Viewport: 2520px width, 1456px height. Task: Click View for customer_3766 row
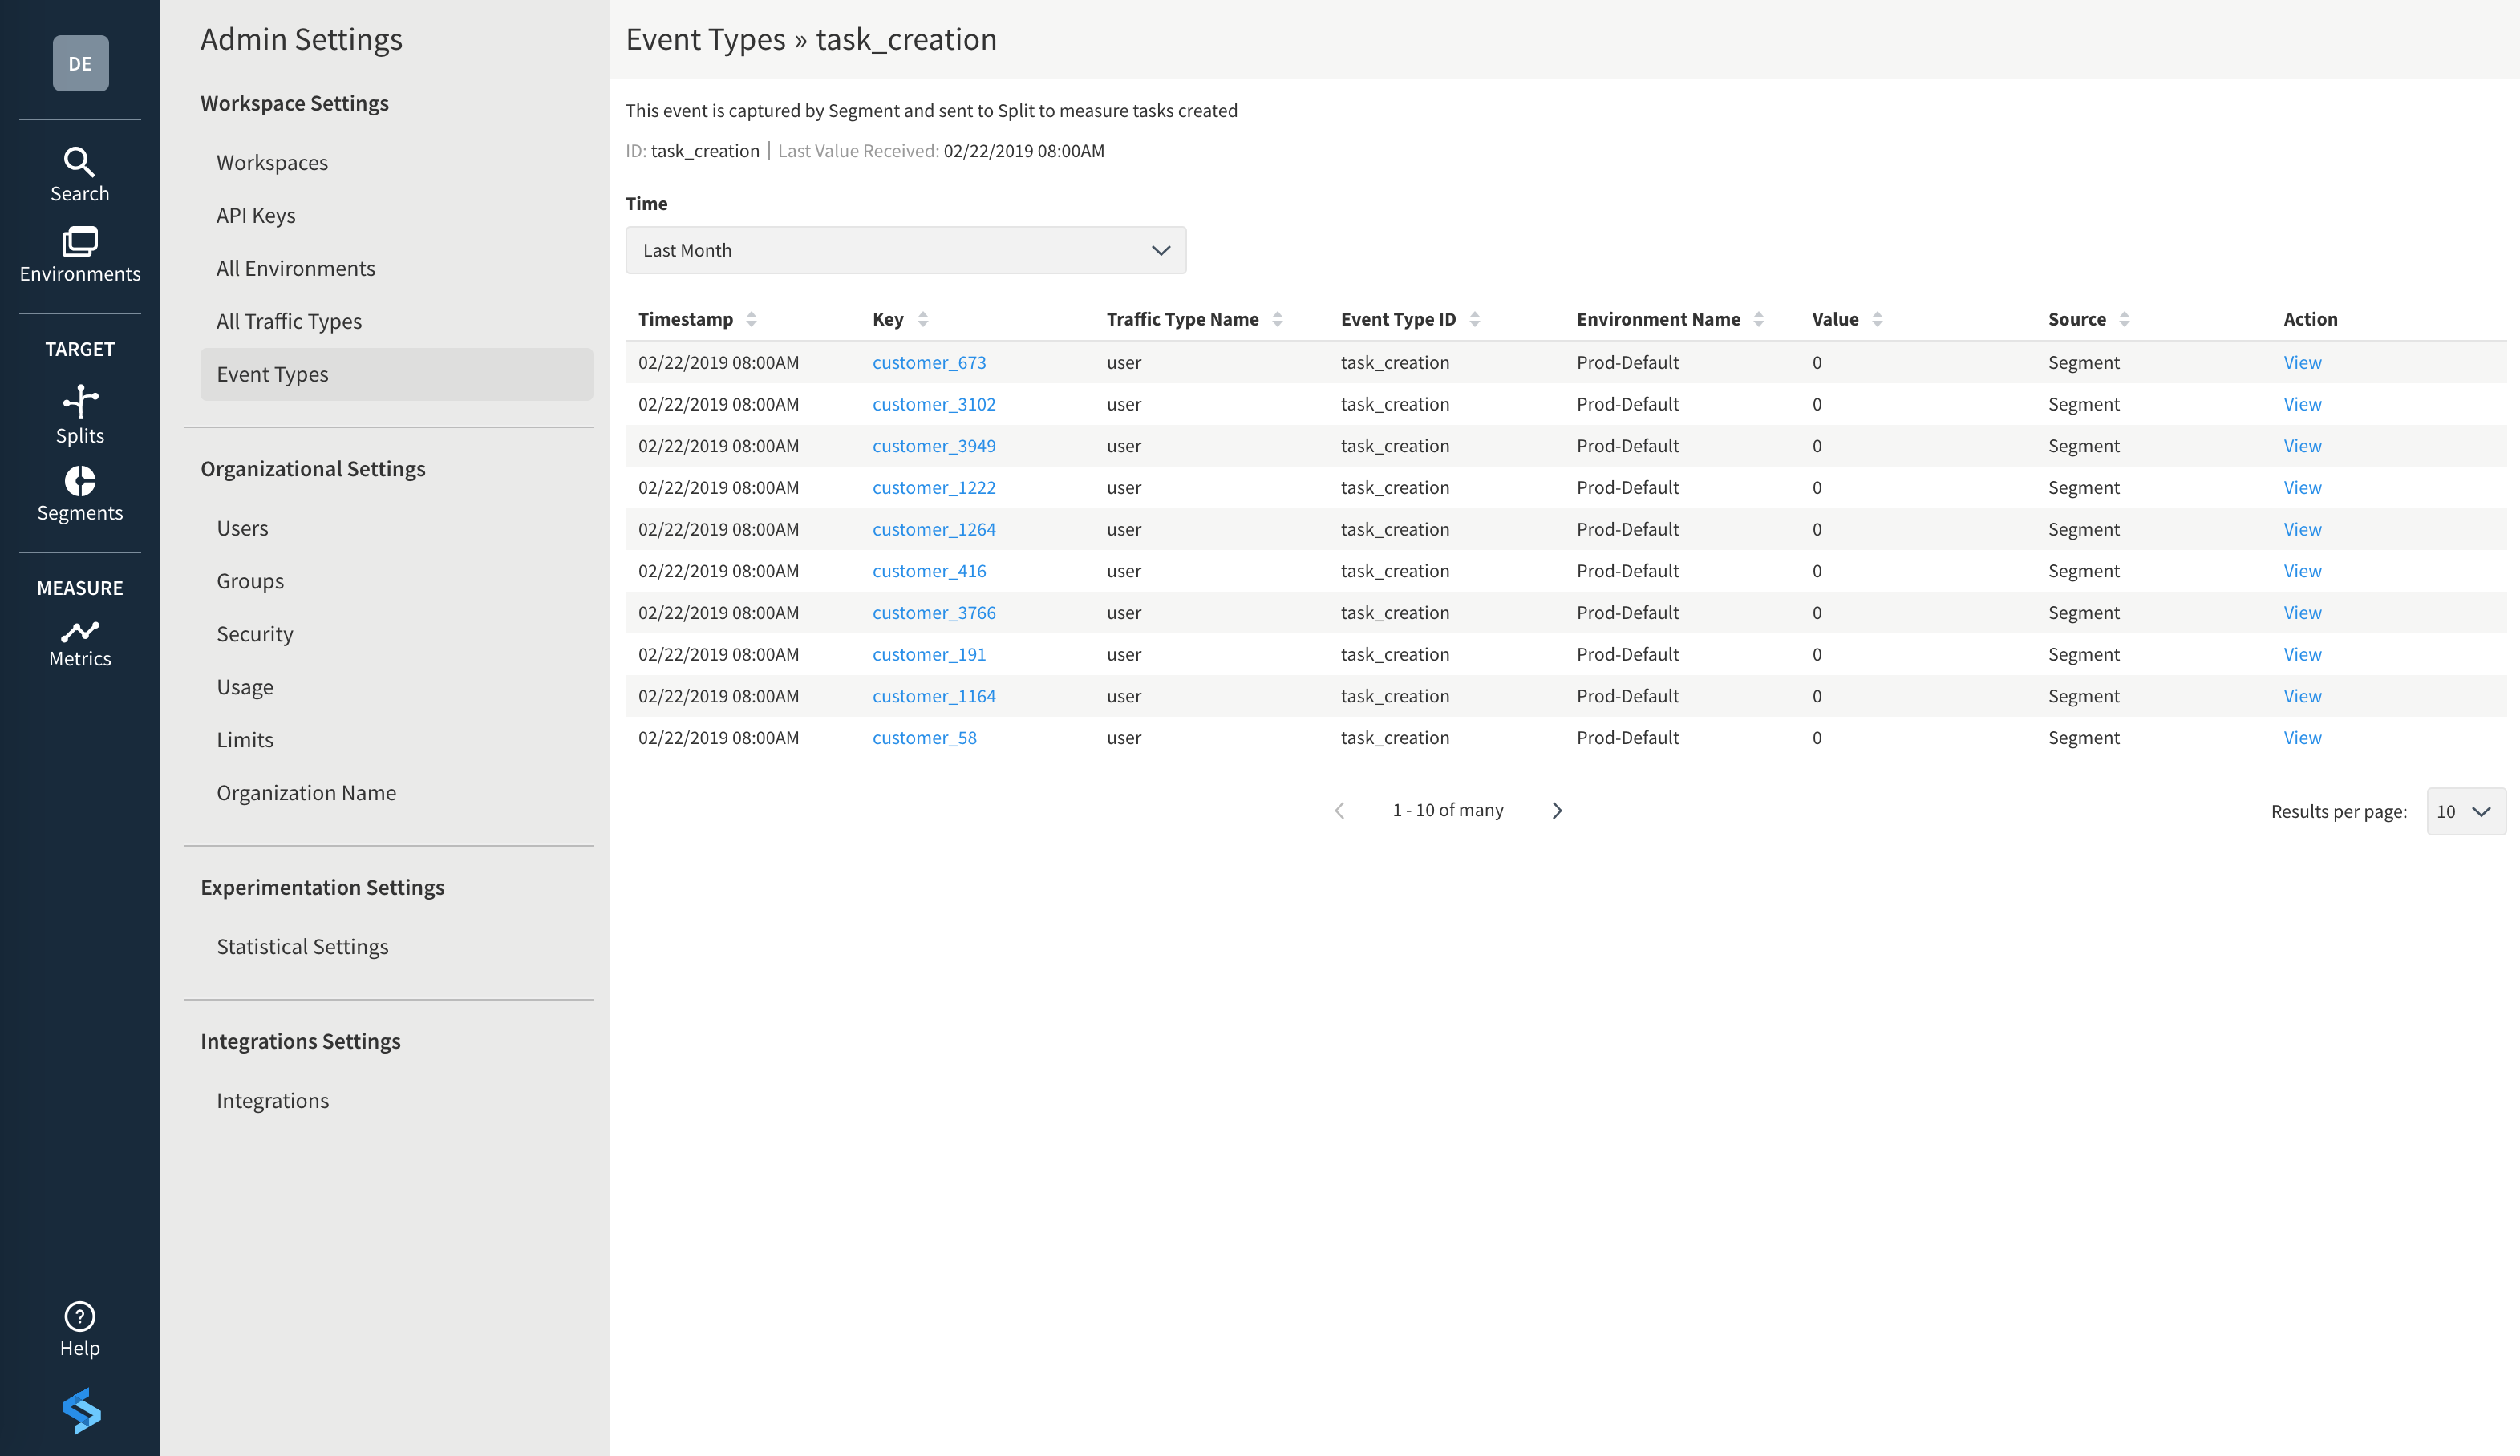pyautogui.click(x=2302, y=612)
